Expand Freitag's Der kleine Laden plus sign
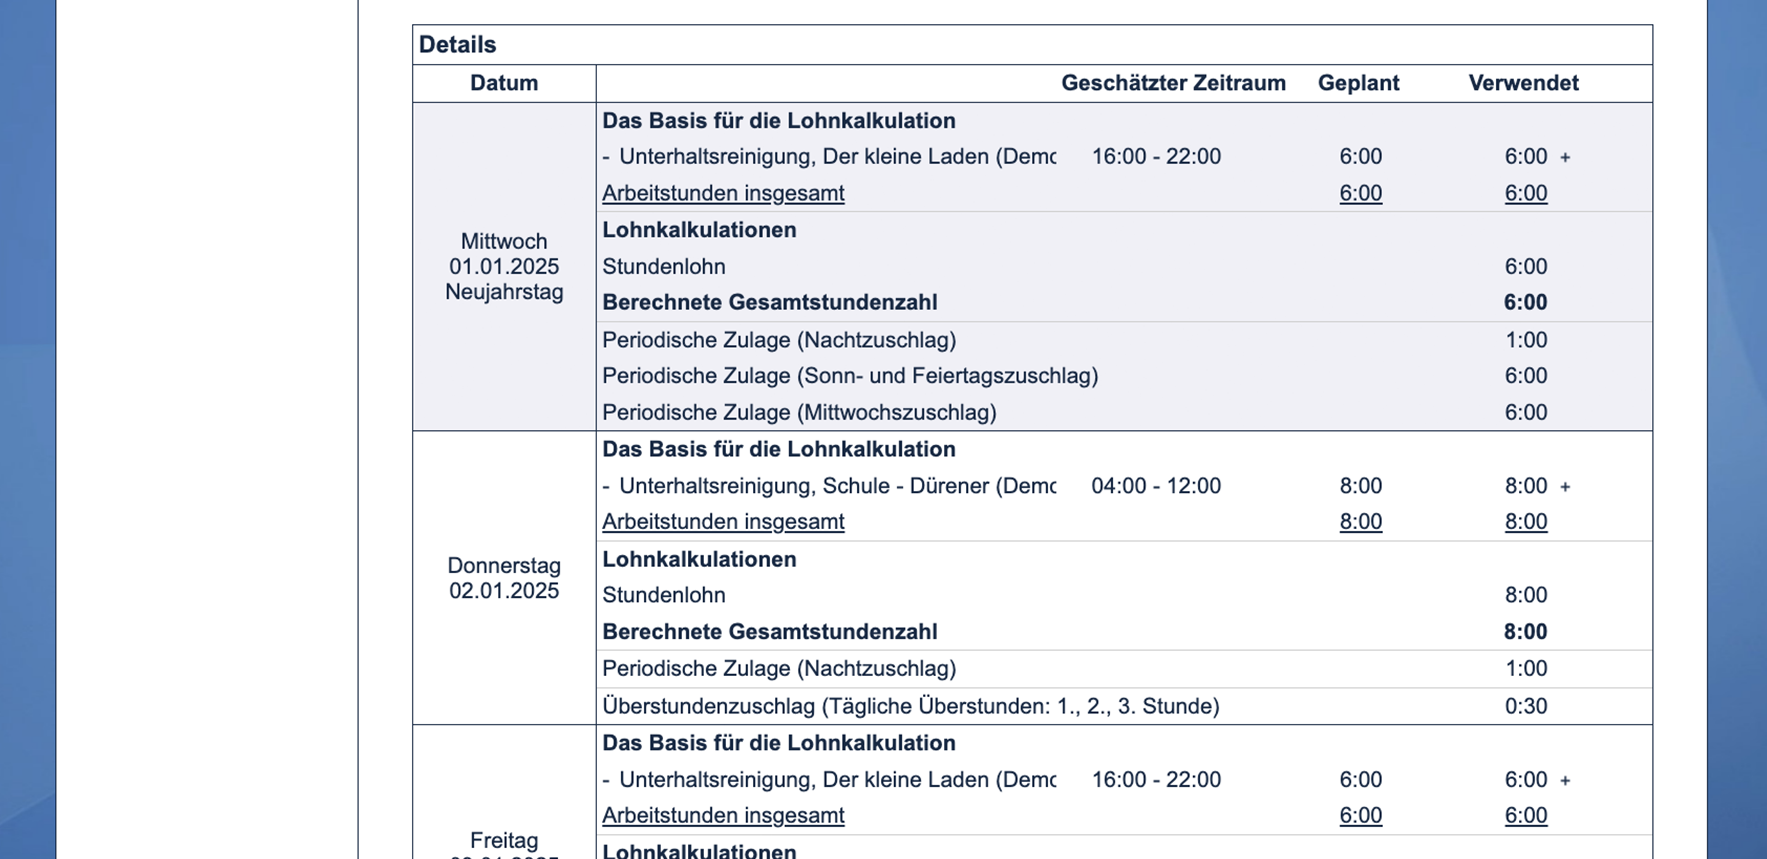This screenshot has height=859, width=1767. (1565, 780)
